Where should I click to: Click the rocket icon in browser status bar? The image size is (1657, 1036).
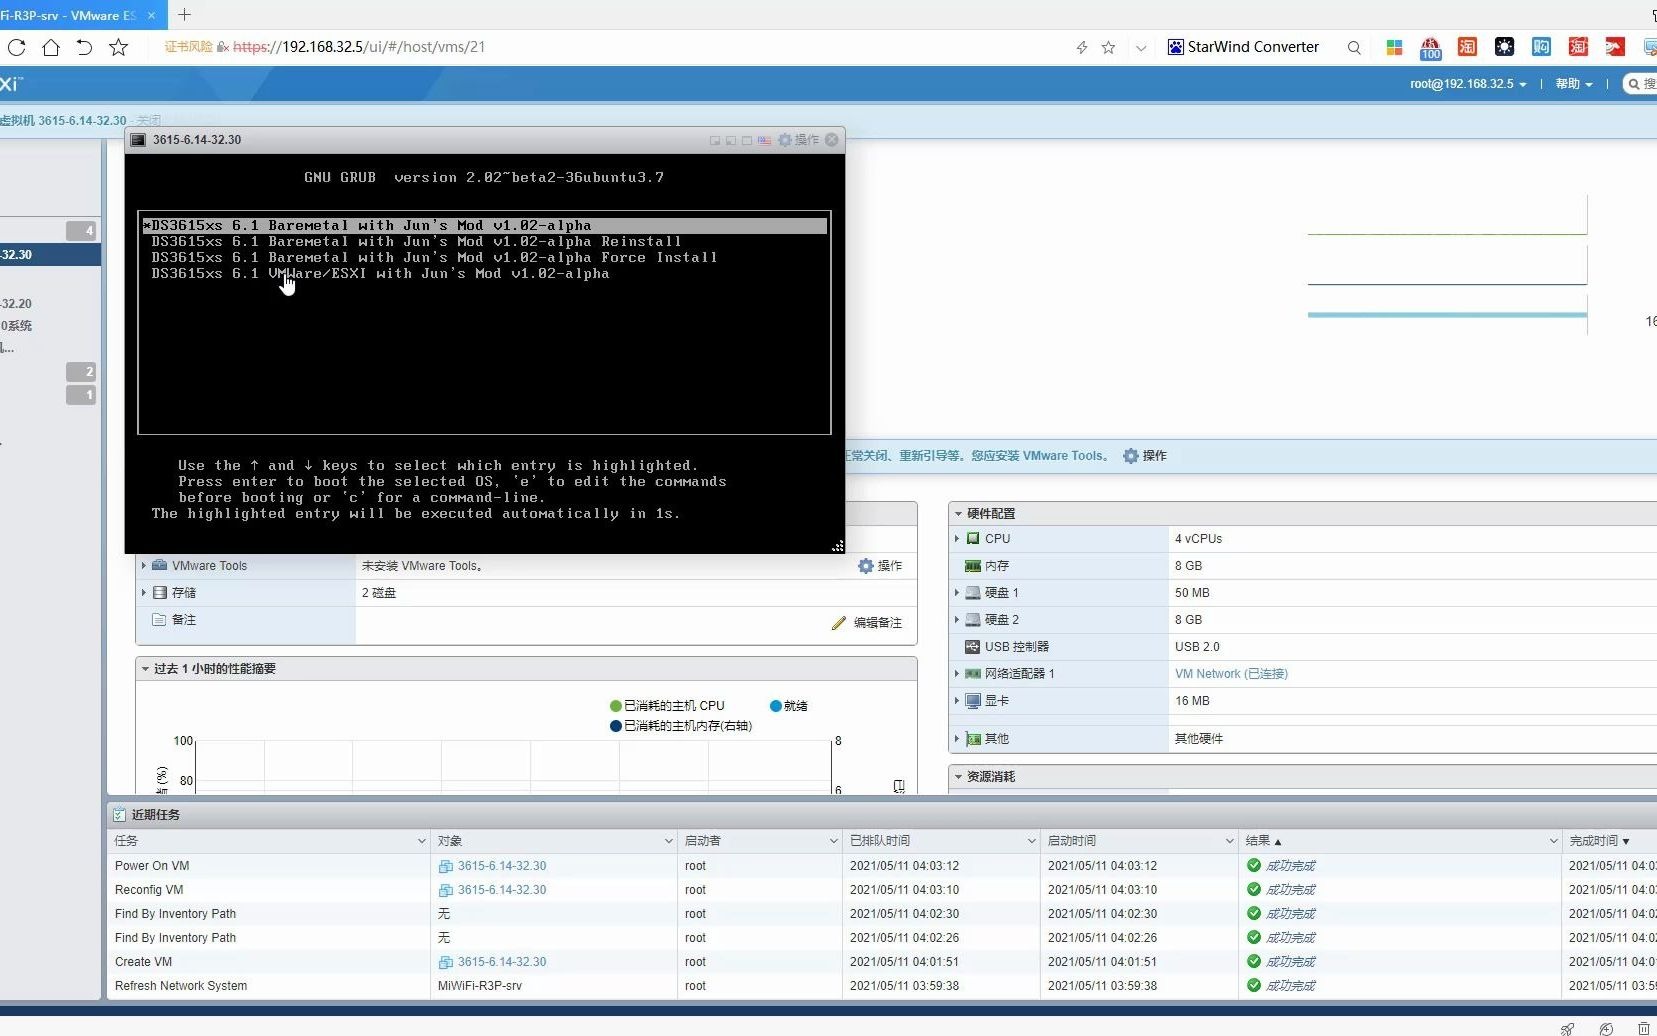(x=1567, y=1028)
